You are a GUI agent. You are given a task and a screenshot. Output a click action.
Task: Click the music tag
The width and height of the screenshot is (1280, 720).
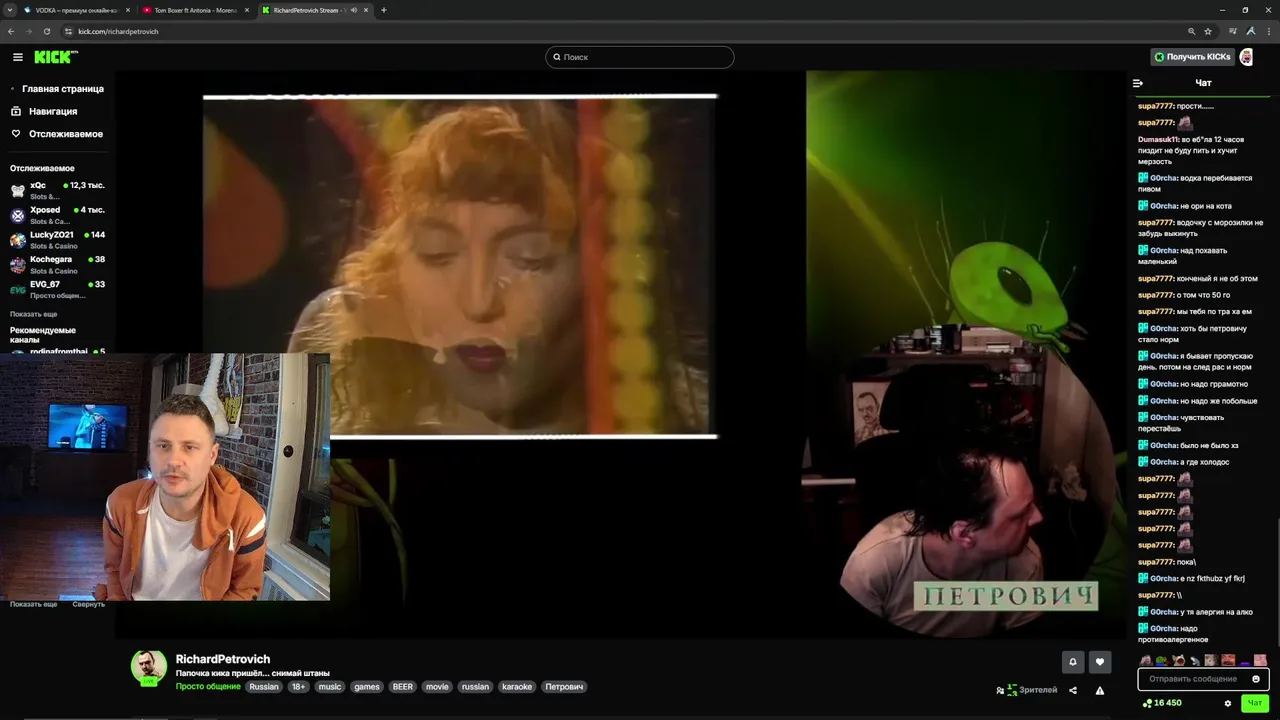tap(330, 687)
